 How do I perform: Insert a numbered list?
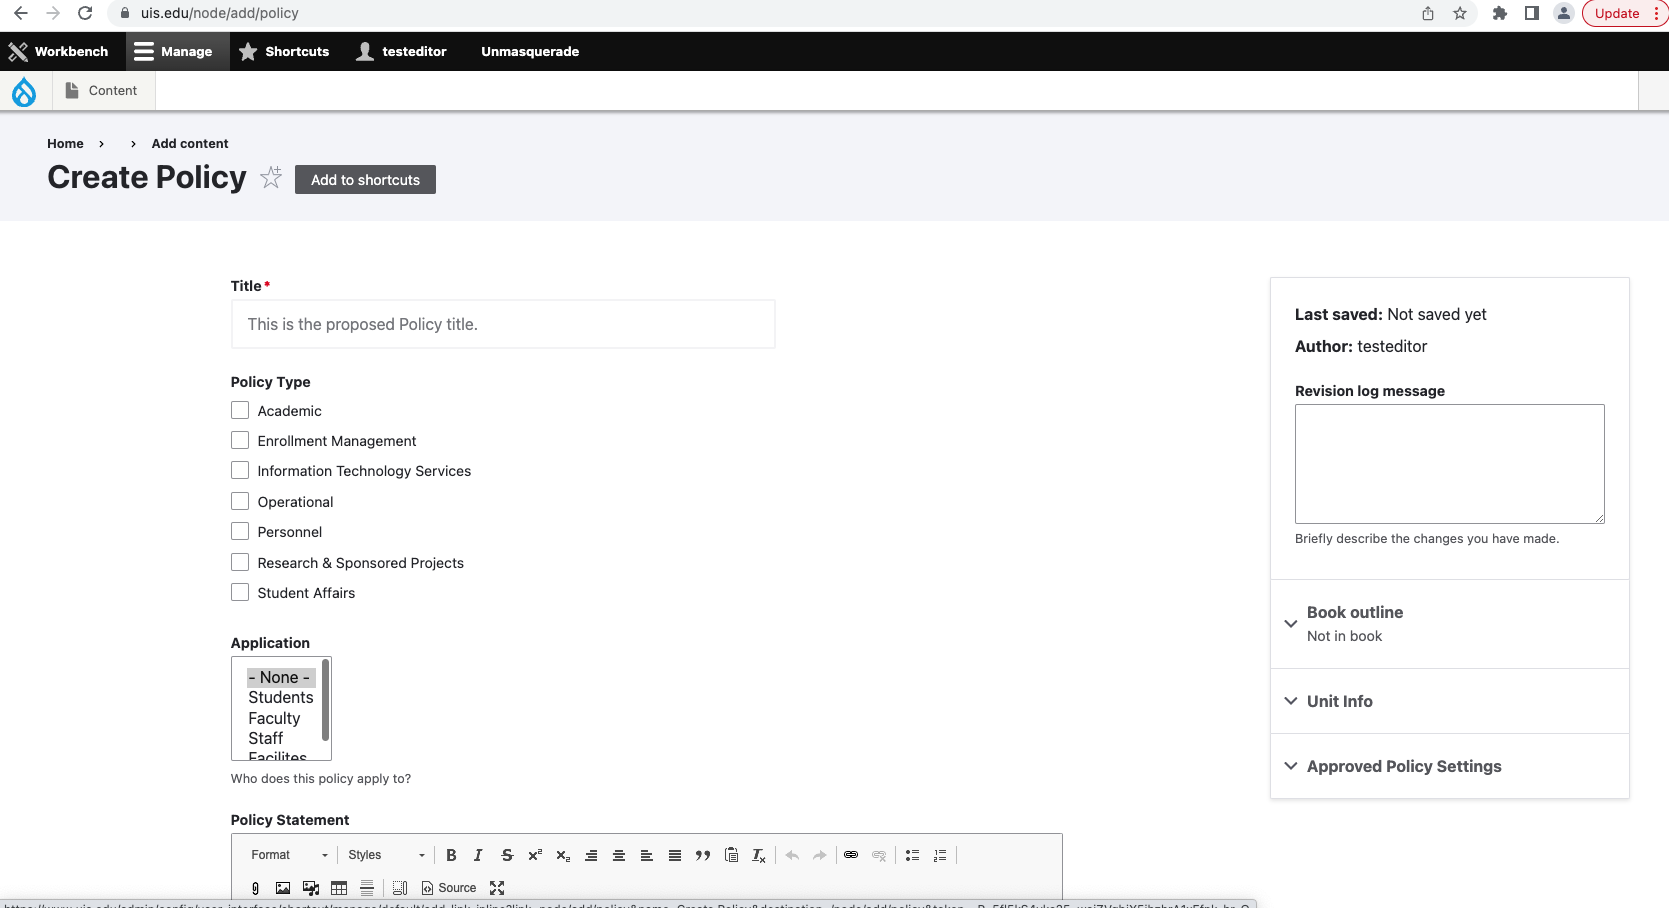940,855
